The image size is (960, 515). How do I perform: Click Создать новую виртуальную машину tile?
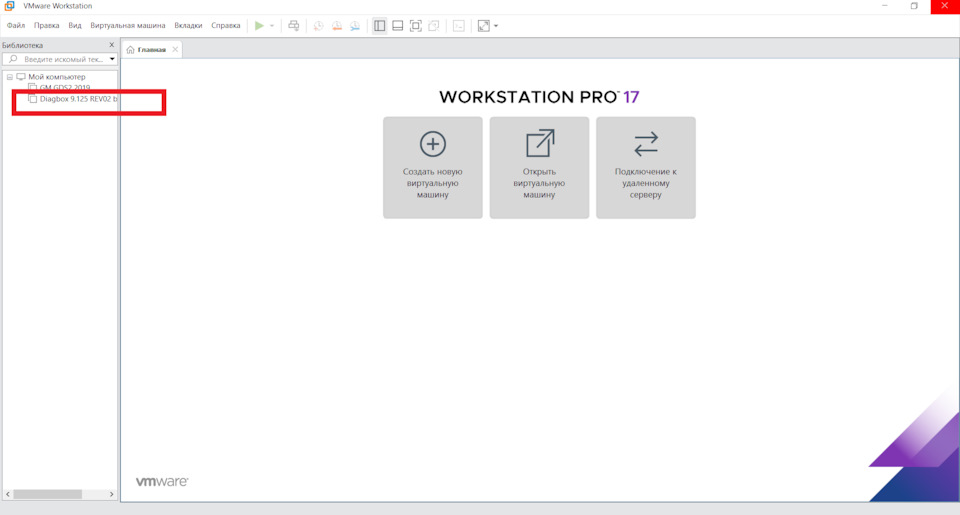[433, 168]
